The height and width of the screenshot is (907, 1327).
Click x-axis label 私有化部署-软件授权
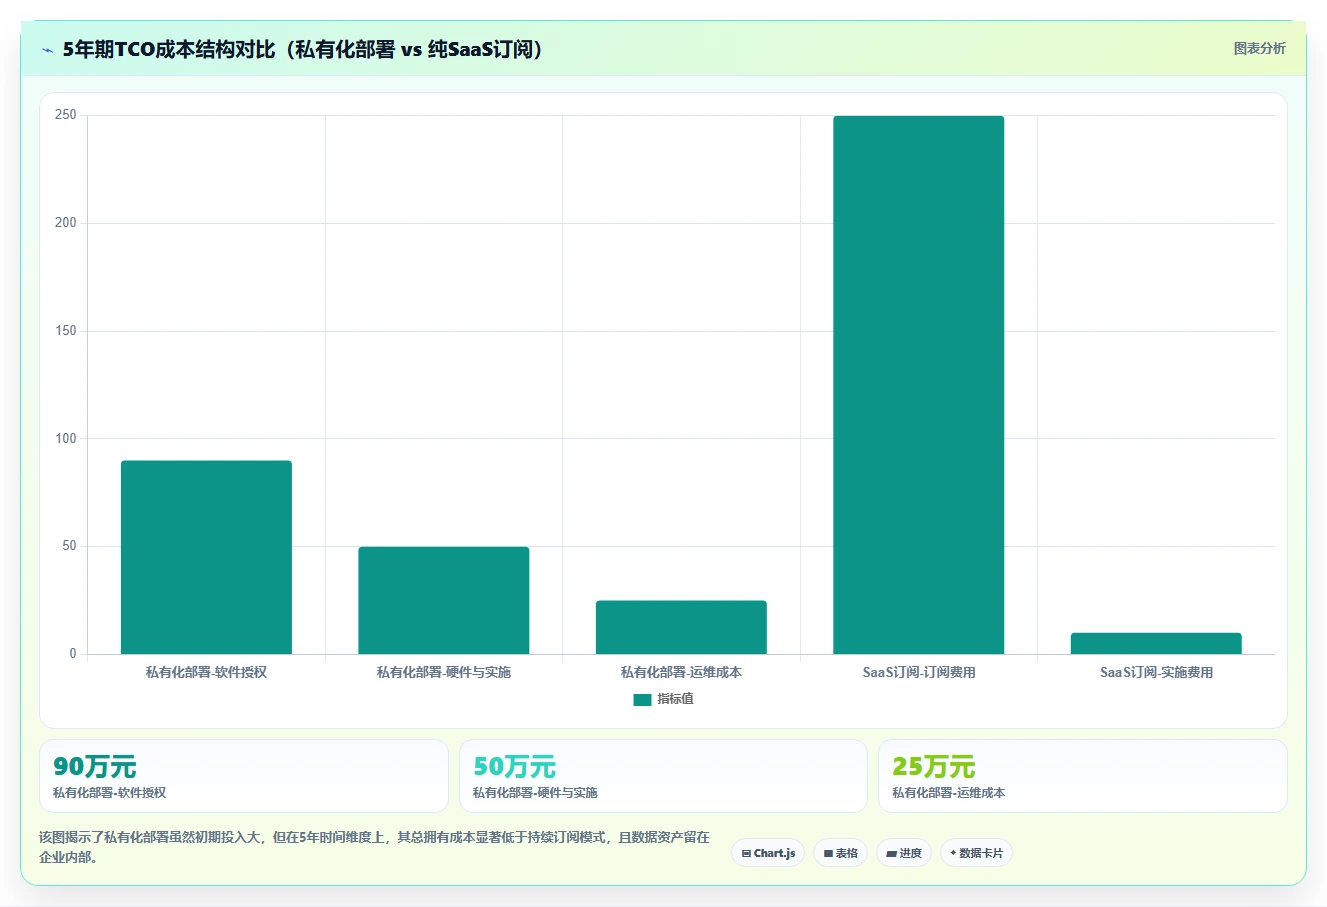pyautogui.click(x=206, y=672)
